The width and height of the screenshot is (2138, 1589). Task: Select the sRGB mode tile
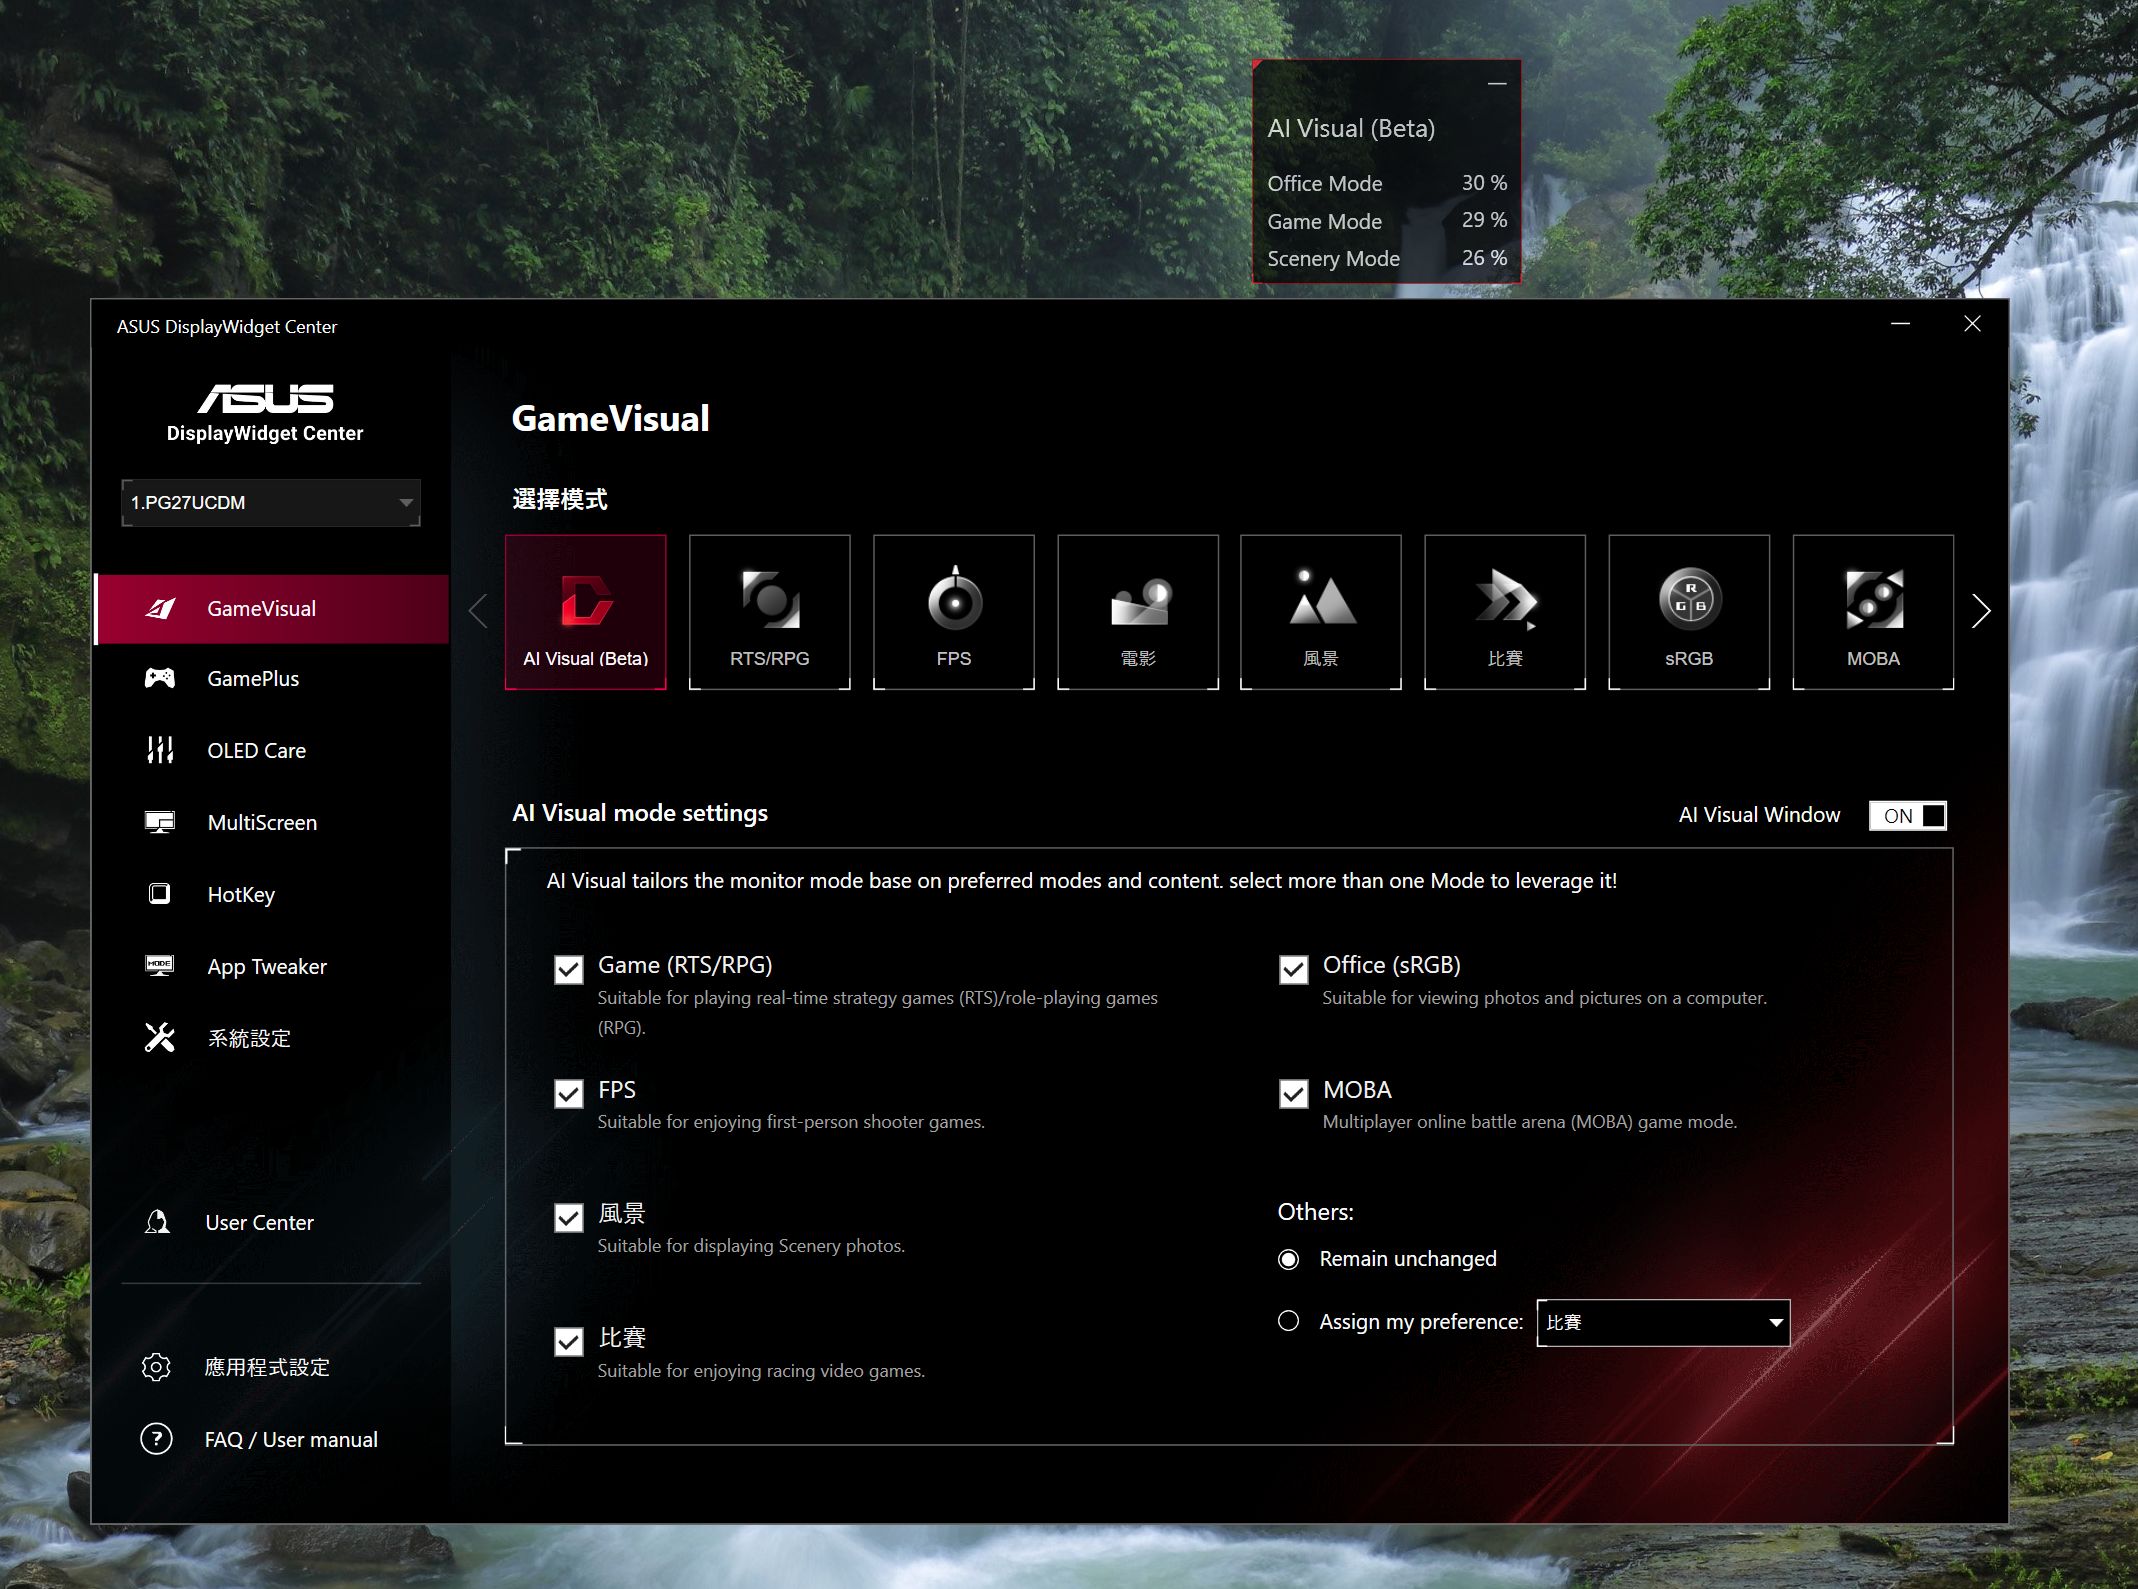coord(1688,611)
